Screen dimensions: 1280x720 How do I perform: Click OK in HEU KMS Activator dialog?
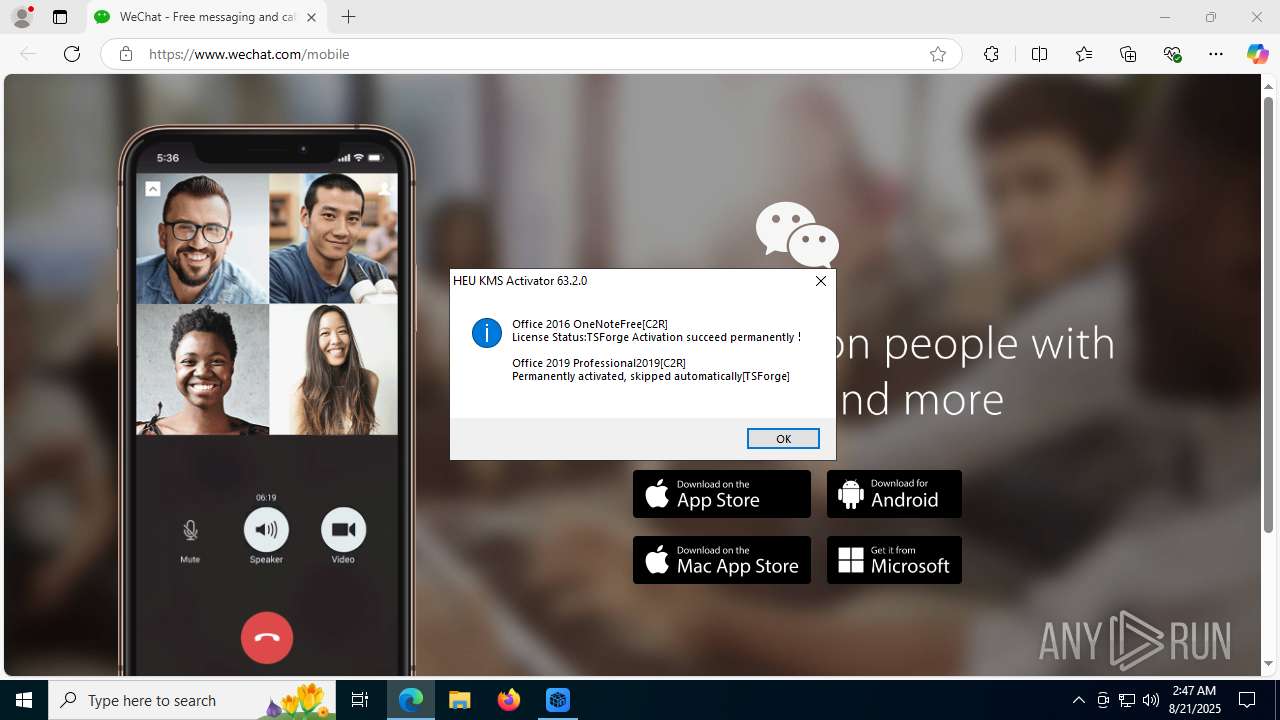pyautogui.click(x=783, y=438)
